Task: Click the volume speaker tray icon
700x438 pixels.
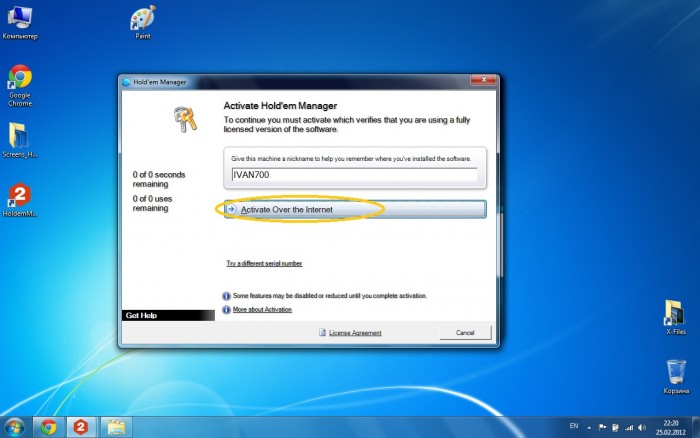Action: [642, 428]
